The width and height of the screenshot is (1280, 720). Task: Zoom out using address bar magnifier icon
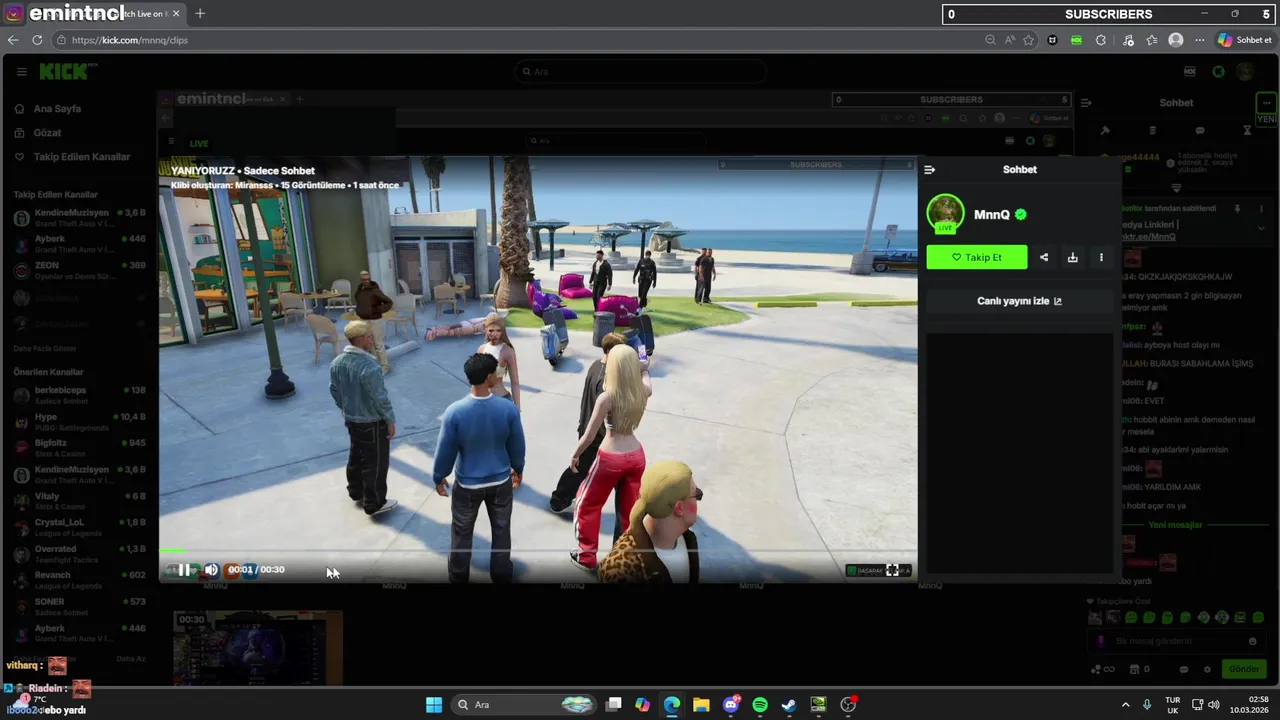point(990,40)
